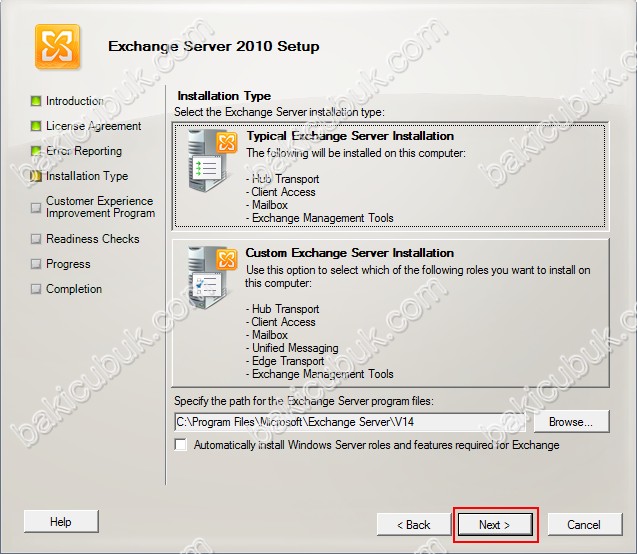Click the green License Agreement step indicator

[x=36, y=126]
